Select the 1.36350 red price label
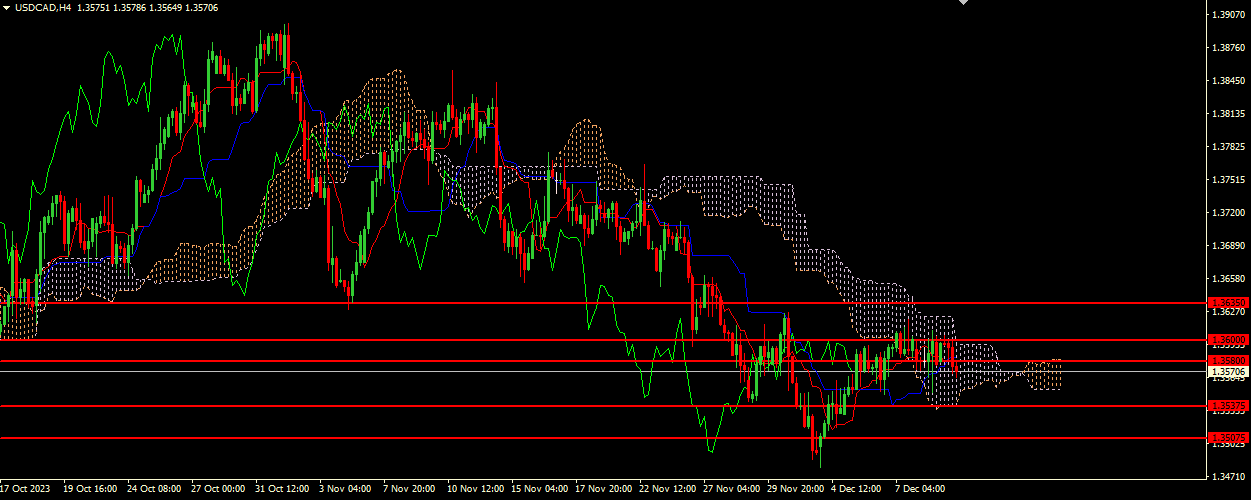This screenshot has height=500, width=1251. point(1229,302)
